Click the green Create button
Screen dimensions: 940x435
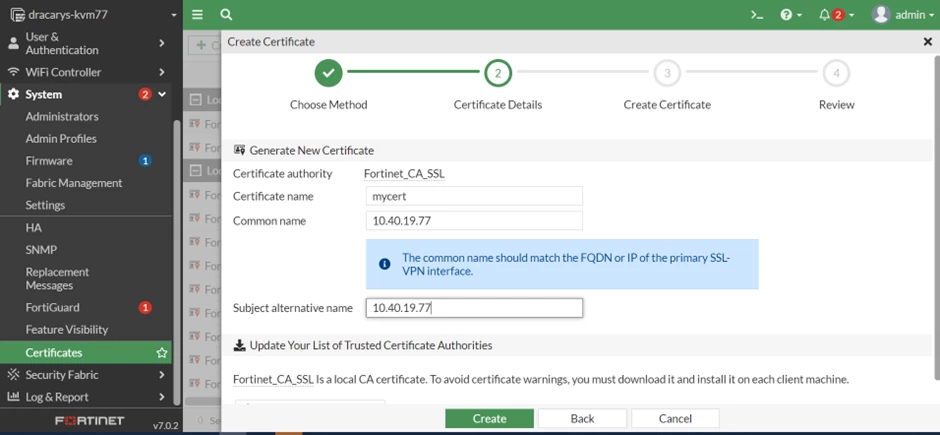[489, 419]
